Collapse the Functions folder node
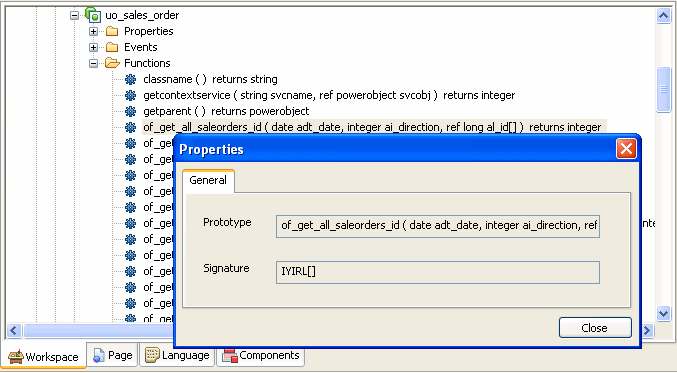Viewport: 677px width, 373px height. 93,63
